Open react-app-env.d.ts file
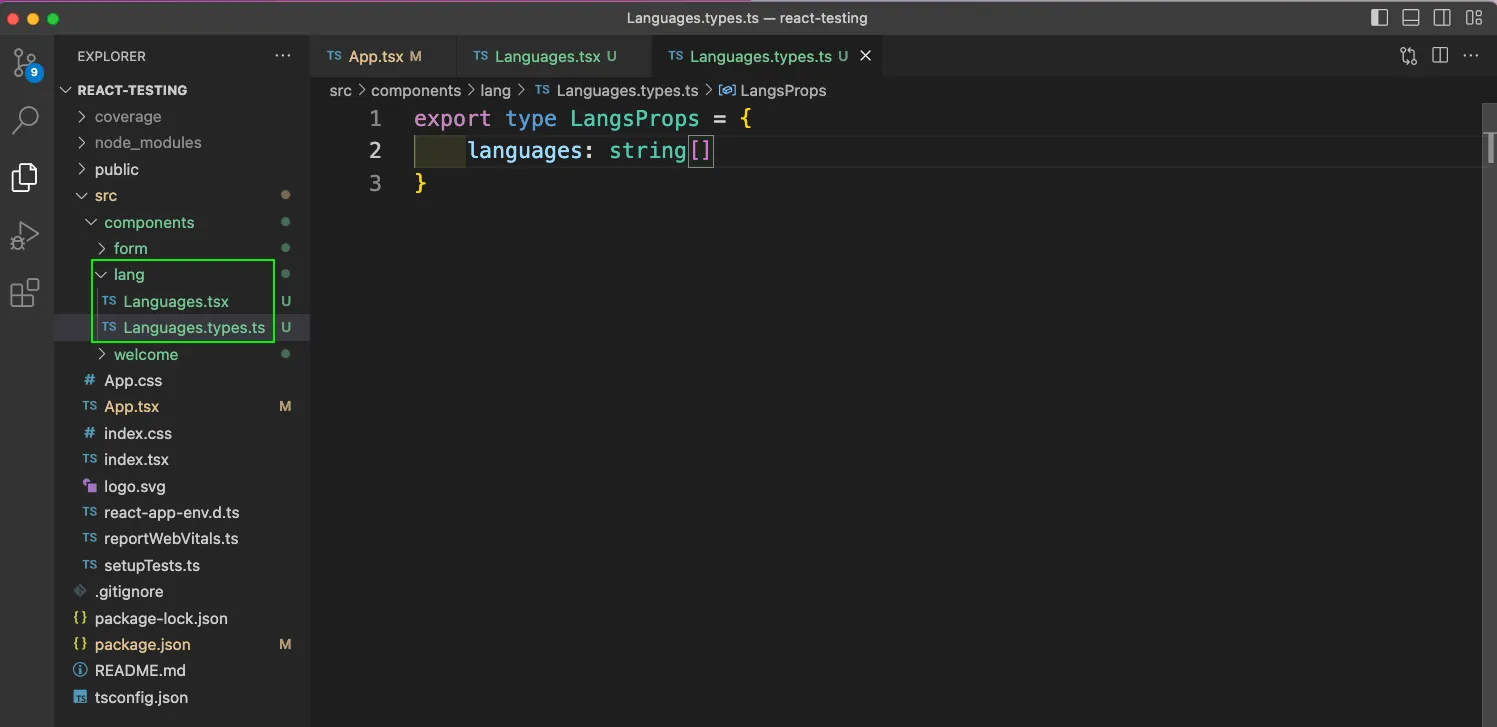This screenshot has height=727, width=1497. tap(182, 513)
